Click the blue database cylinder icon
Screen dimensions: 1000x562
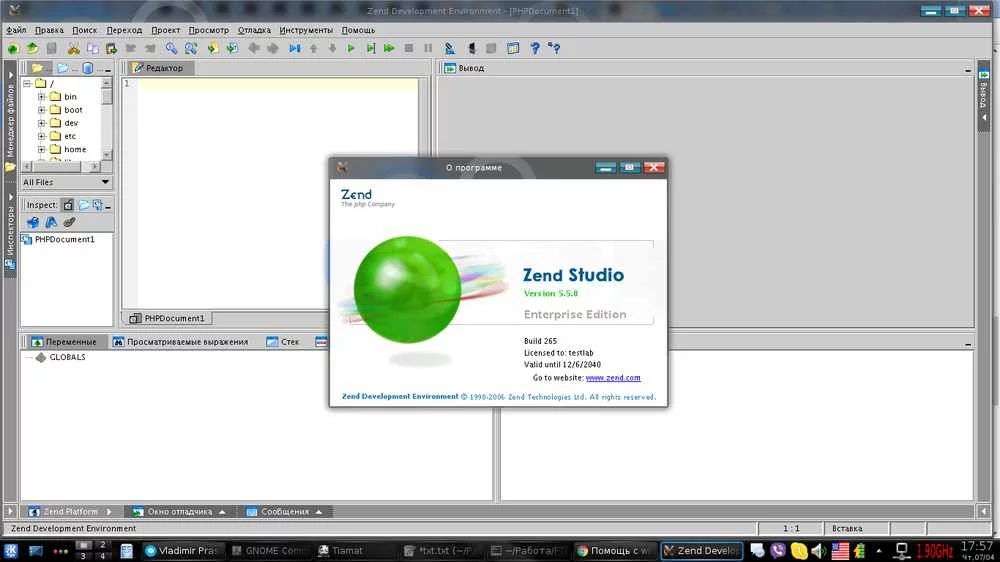88,68
